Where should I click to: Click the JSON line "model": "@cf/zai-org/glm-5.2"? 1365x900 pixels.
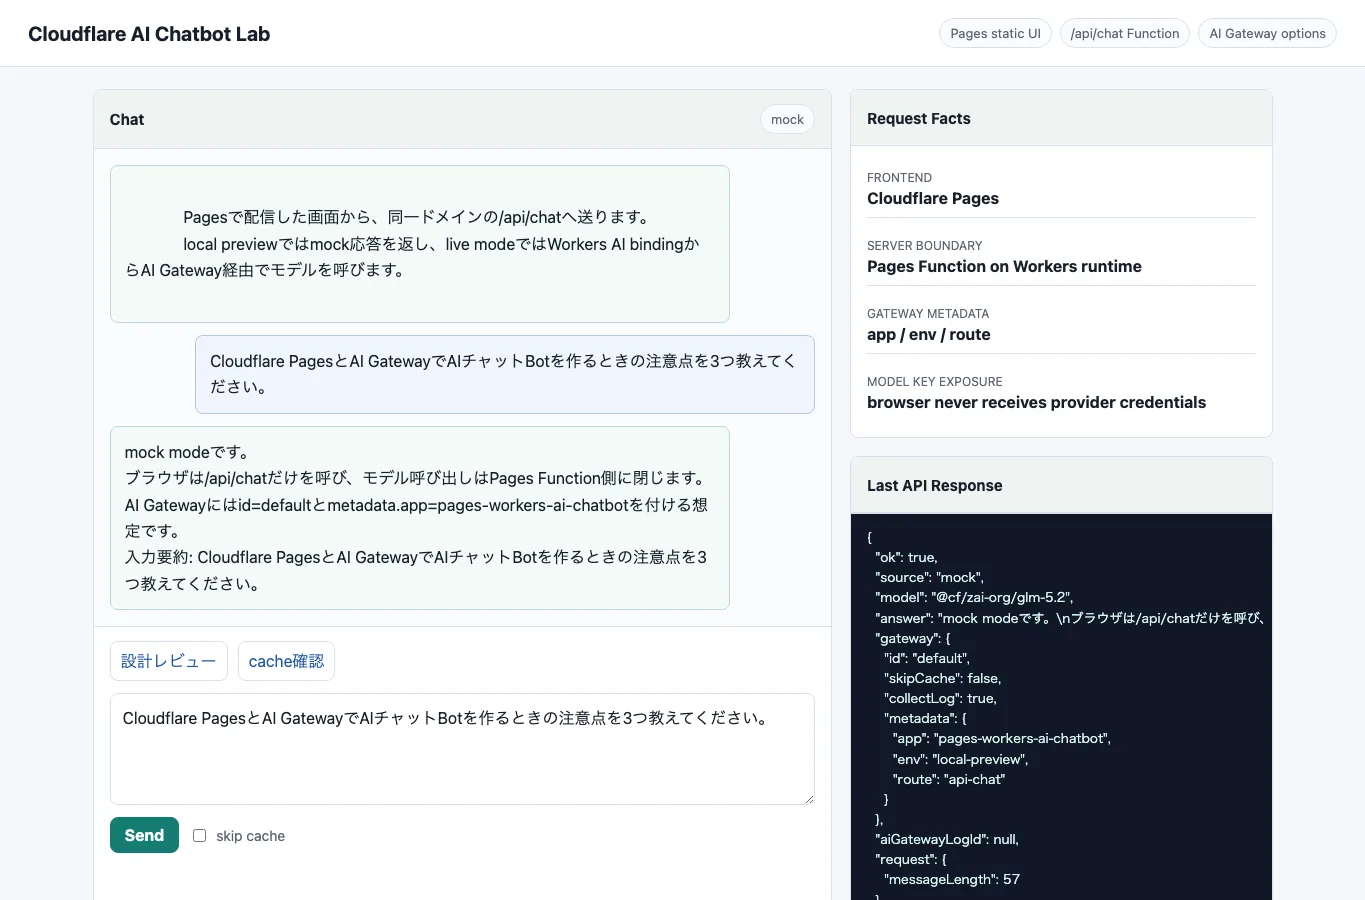(x=974, y=597)
